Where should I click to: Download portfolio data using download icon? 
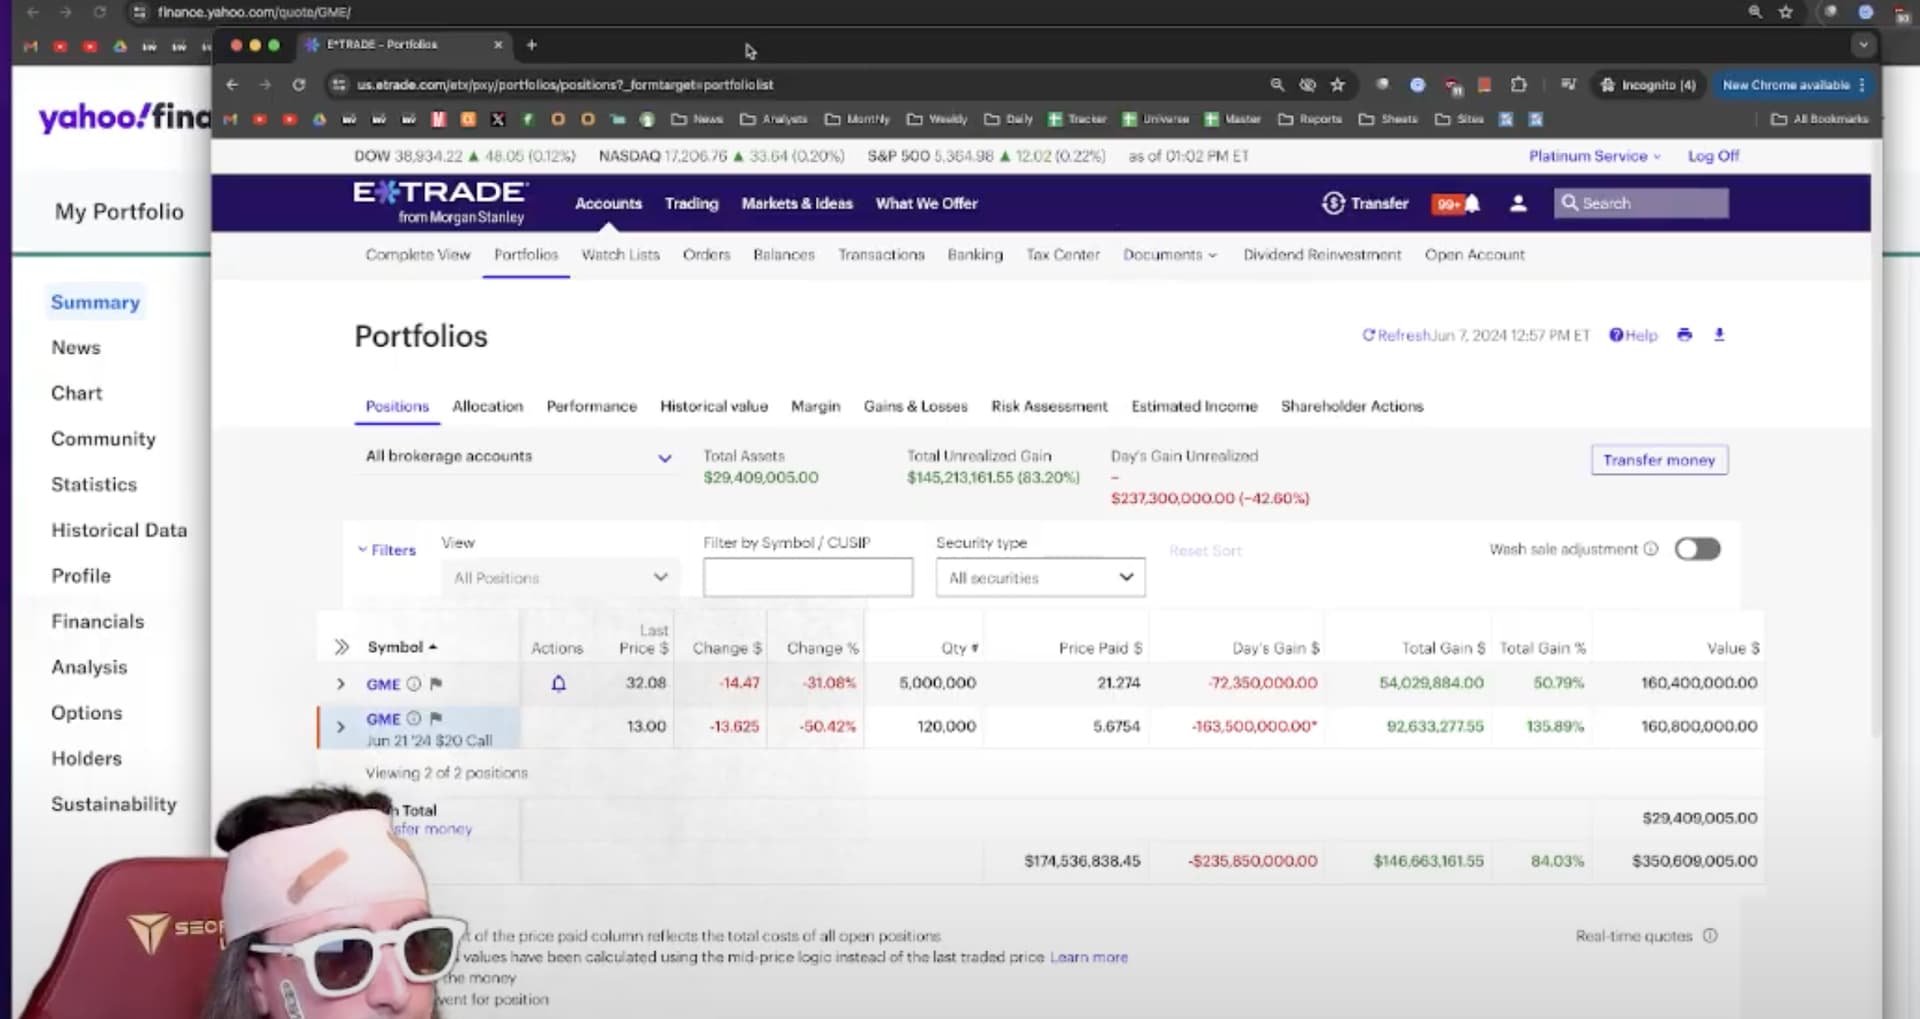pyautogui.click(x=1719, y=335)
